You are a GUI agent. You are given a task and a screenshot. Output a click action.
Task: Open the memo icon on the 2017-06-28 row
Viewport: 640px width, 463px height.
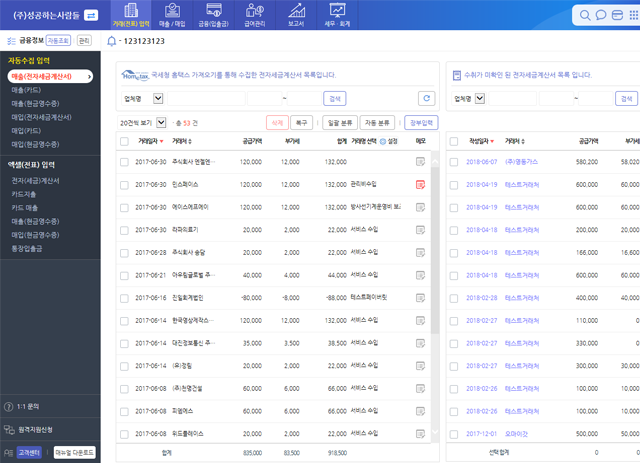tap(420, 253)
